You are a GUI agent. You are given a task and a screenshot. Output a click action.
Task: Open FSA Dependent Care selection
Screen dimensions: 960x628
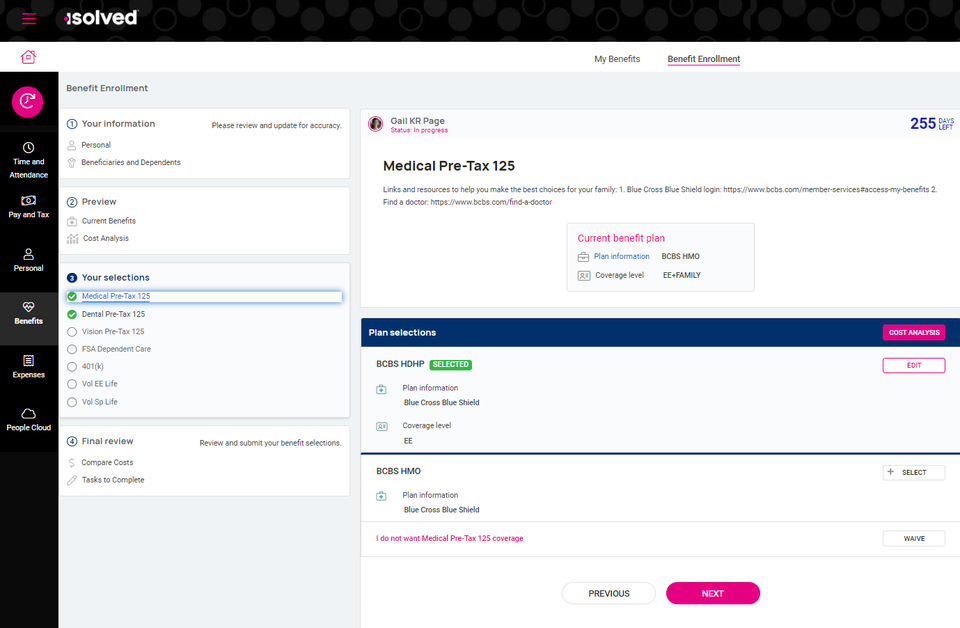click(116, 349)
